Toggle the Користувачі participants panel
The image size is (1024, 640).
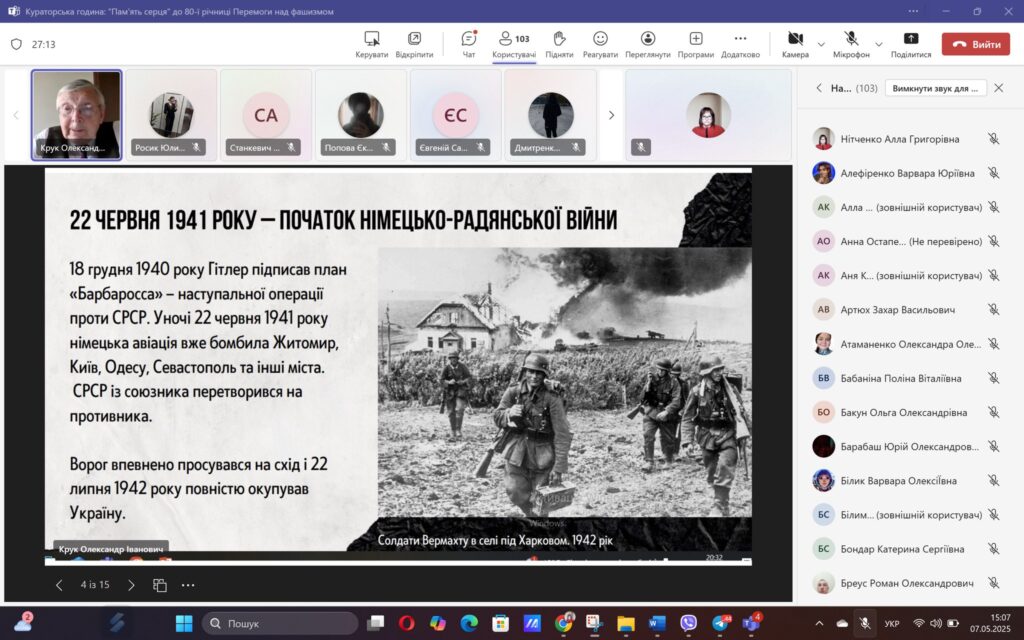[514, 44]
